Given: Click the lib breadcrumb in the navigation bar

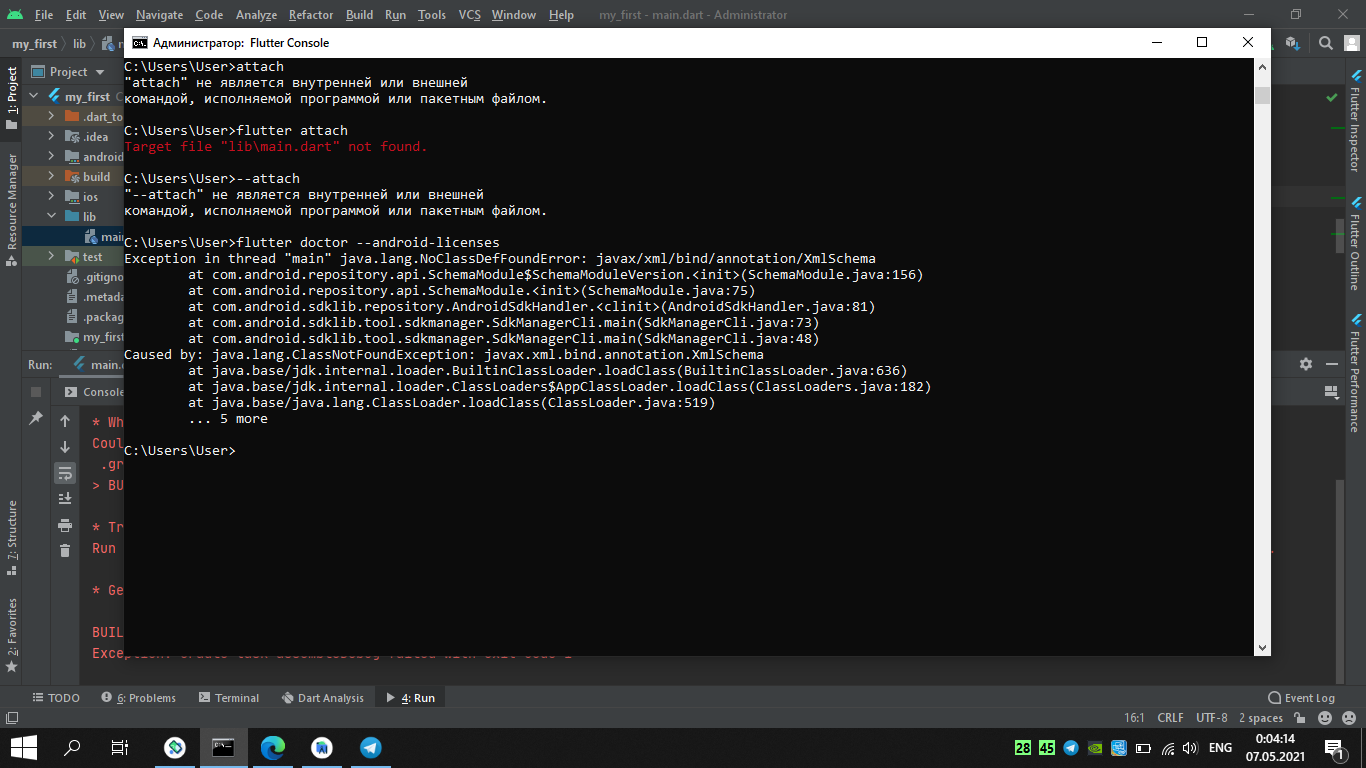Looking at the screenshot, I should click(79, 44).
